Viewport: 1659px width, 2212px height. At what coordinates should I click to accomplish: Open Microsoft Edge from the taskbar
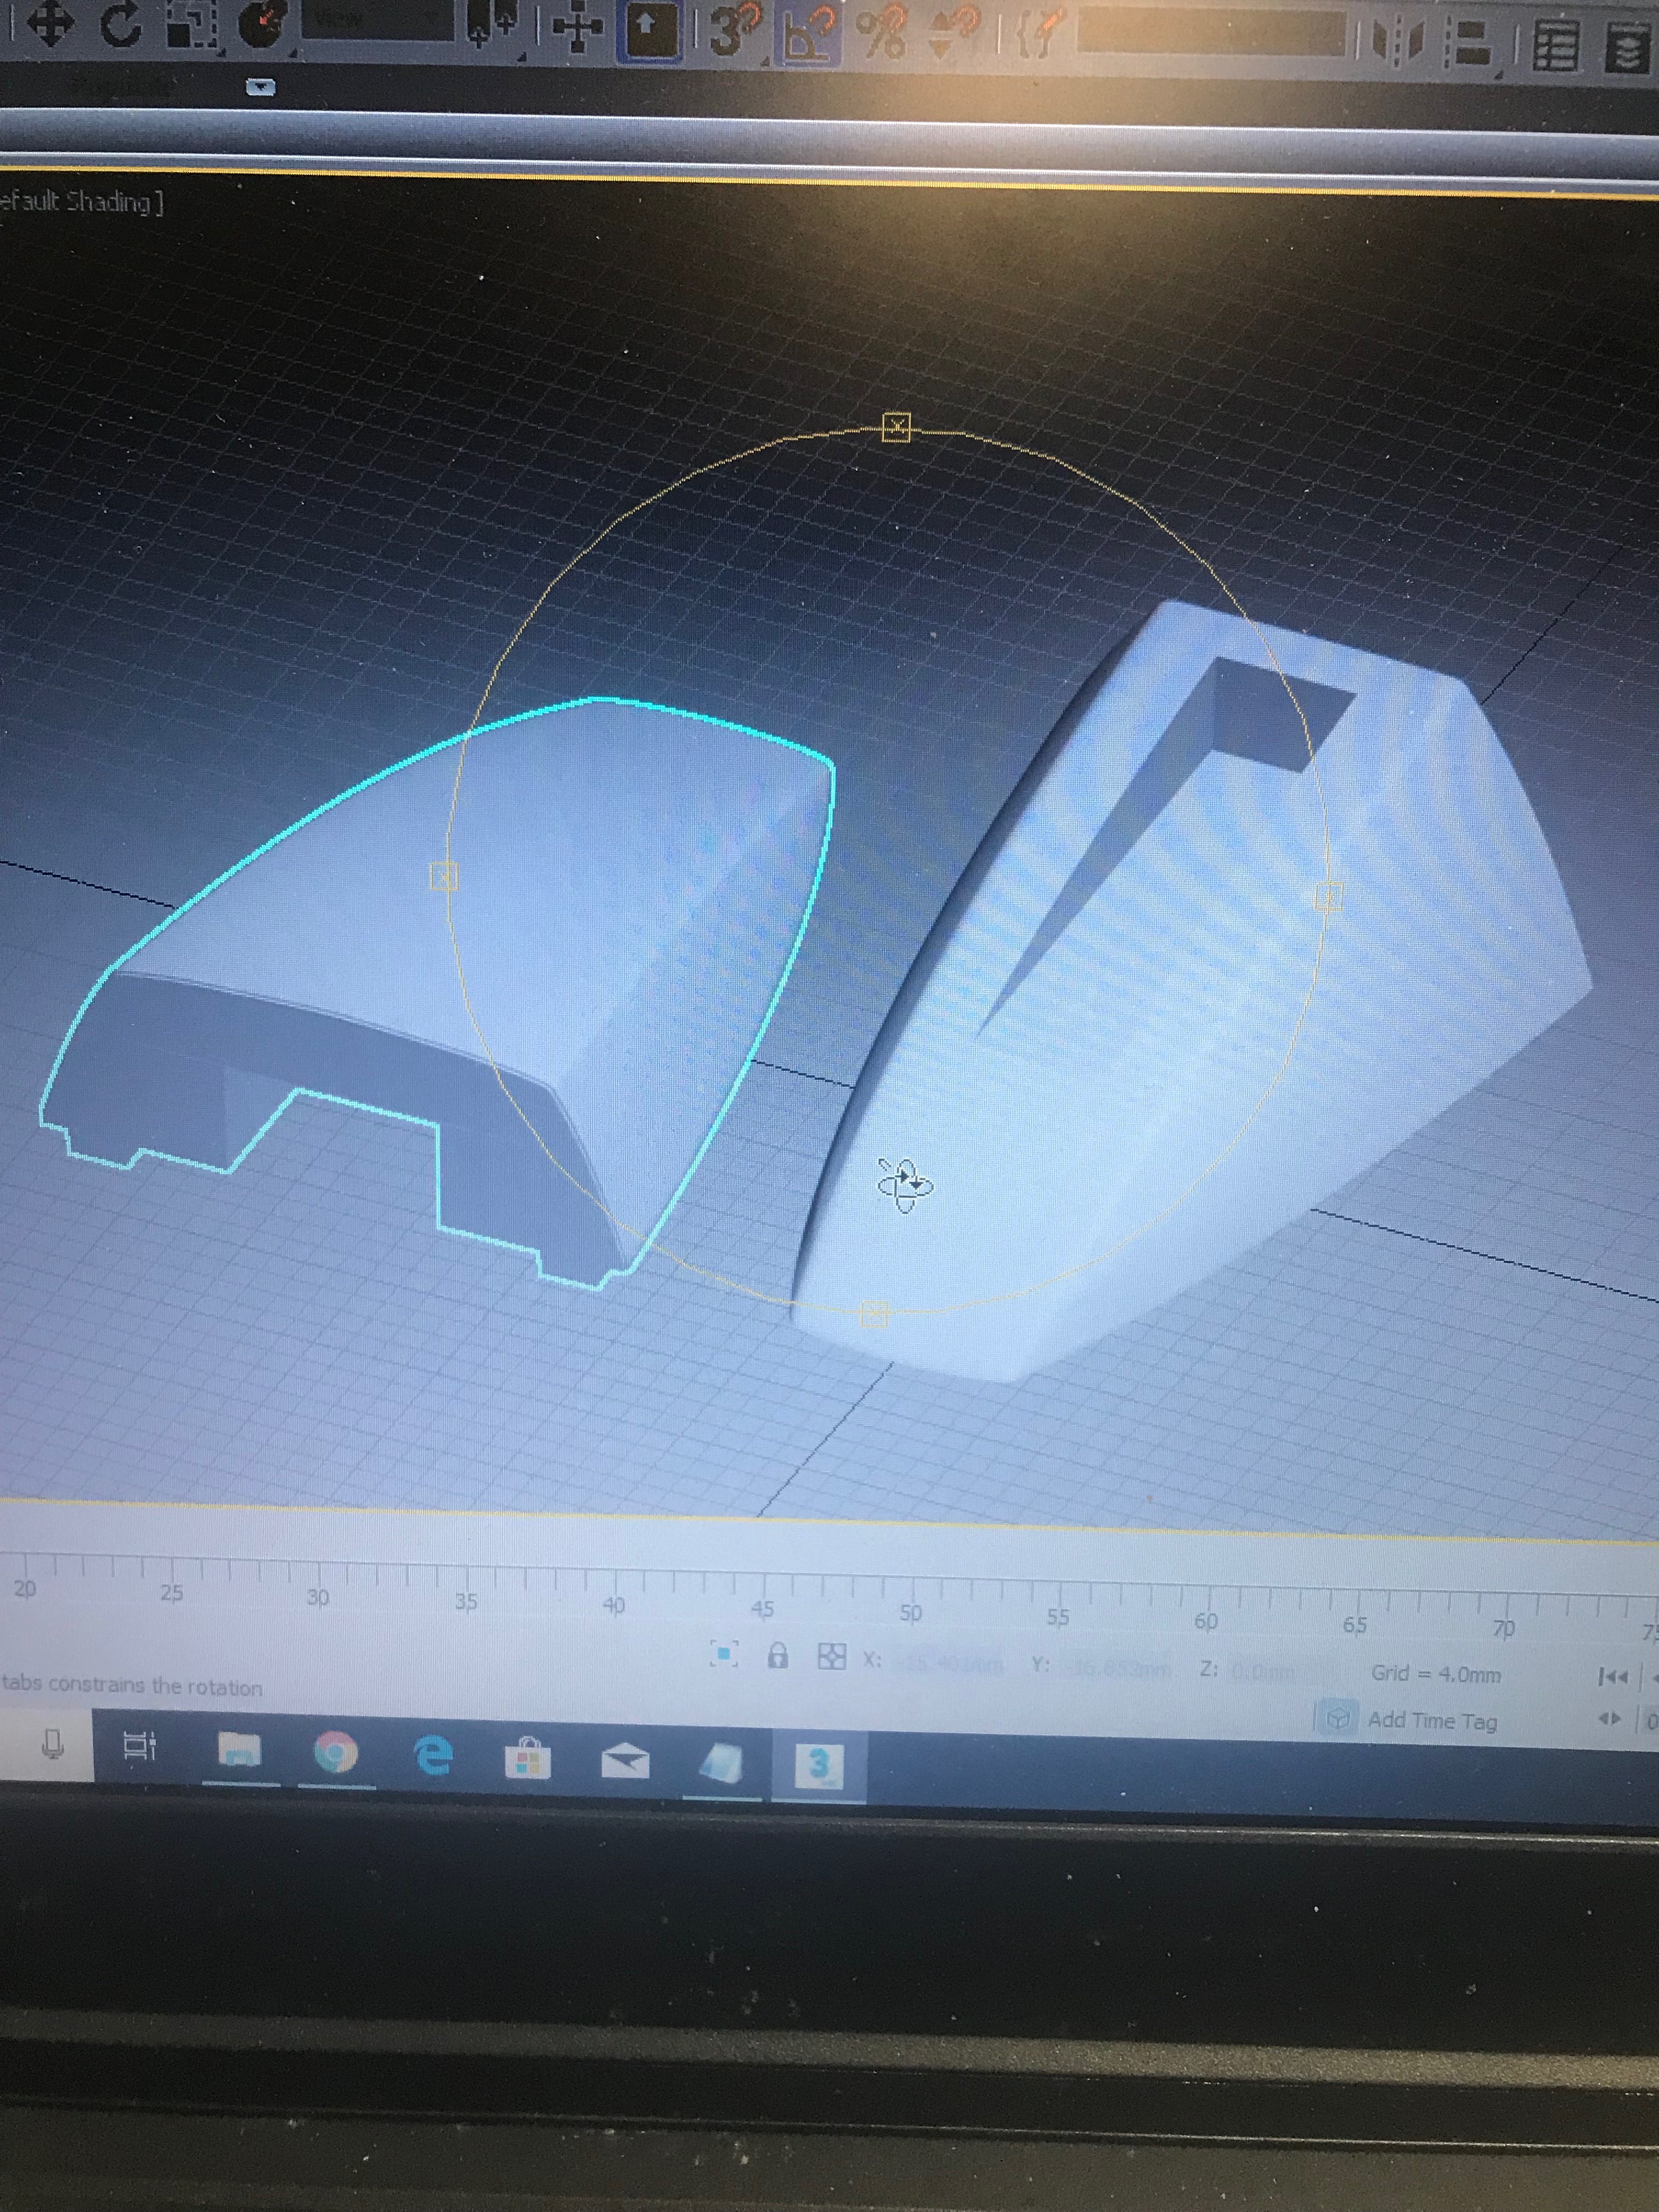tap(434, 1756)
